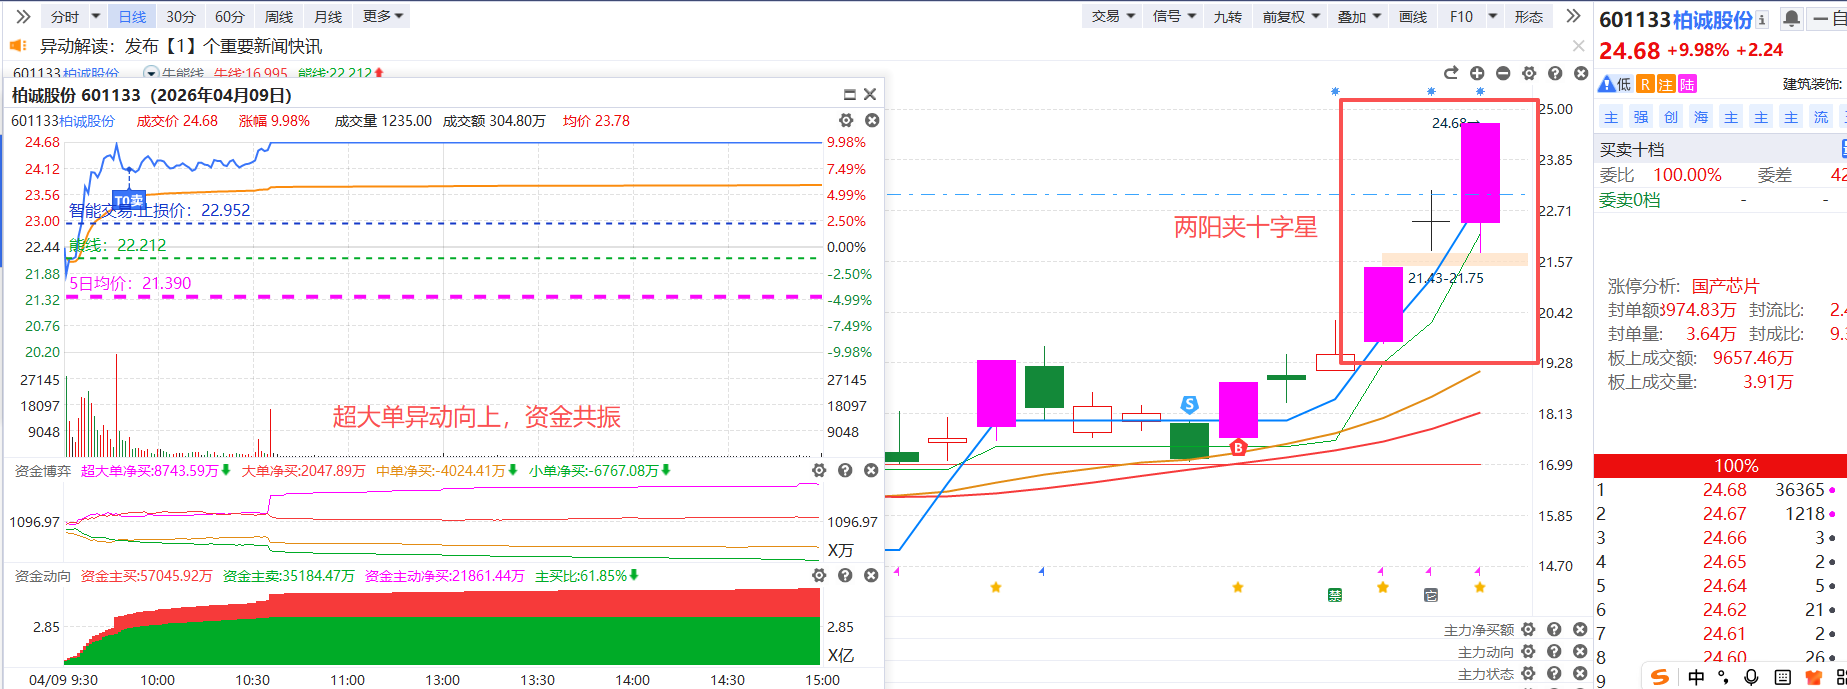Image resolution: width=1847 pixels, height=689 pixels.
Task: Click help icon for 资金博弈 panel
Action: [845, 470]
